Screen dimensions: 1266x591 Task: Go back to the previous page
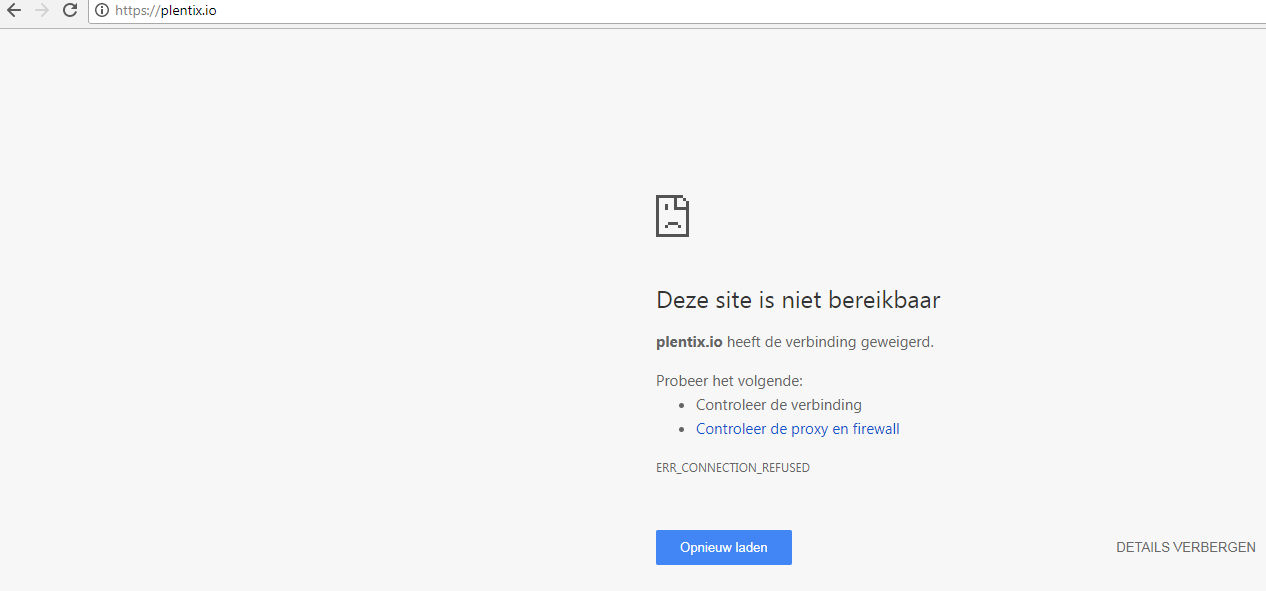point(14,11)
